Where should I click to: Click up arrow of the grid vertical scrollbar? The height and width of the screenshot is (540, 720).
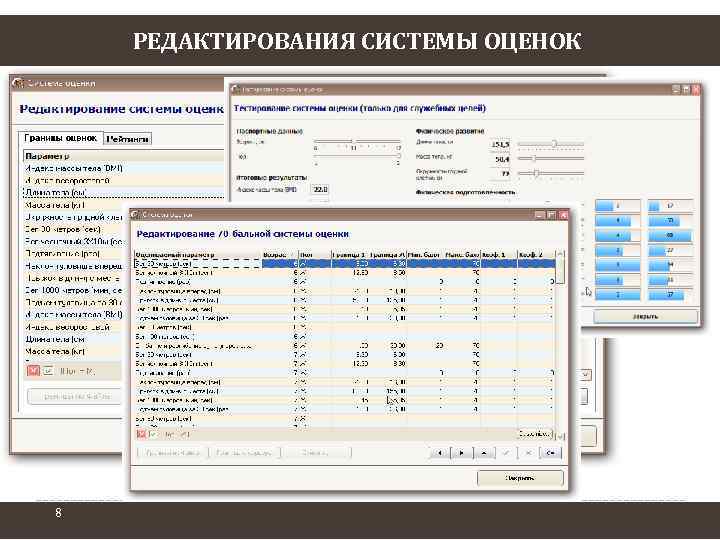click(x=560, y=254)
